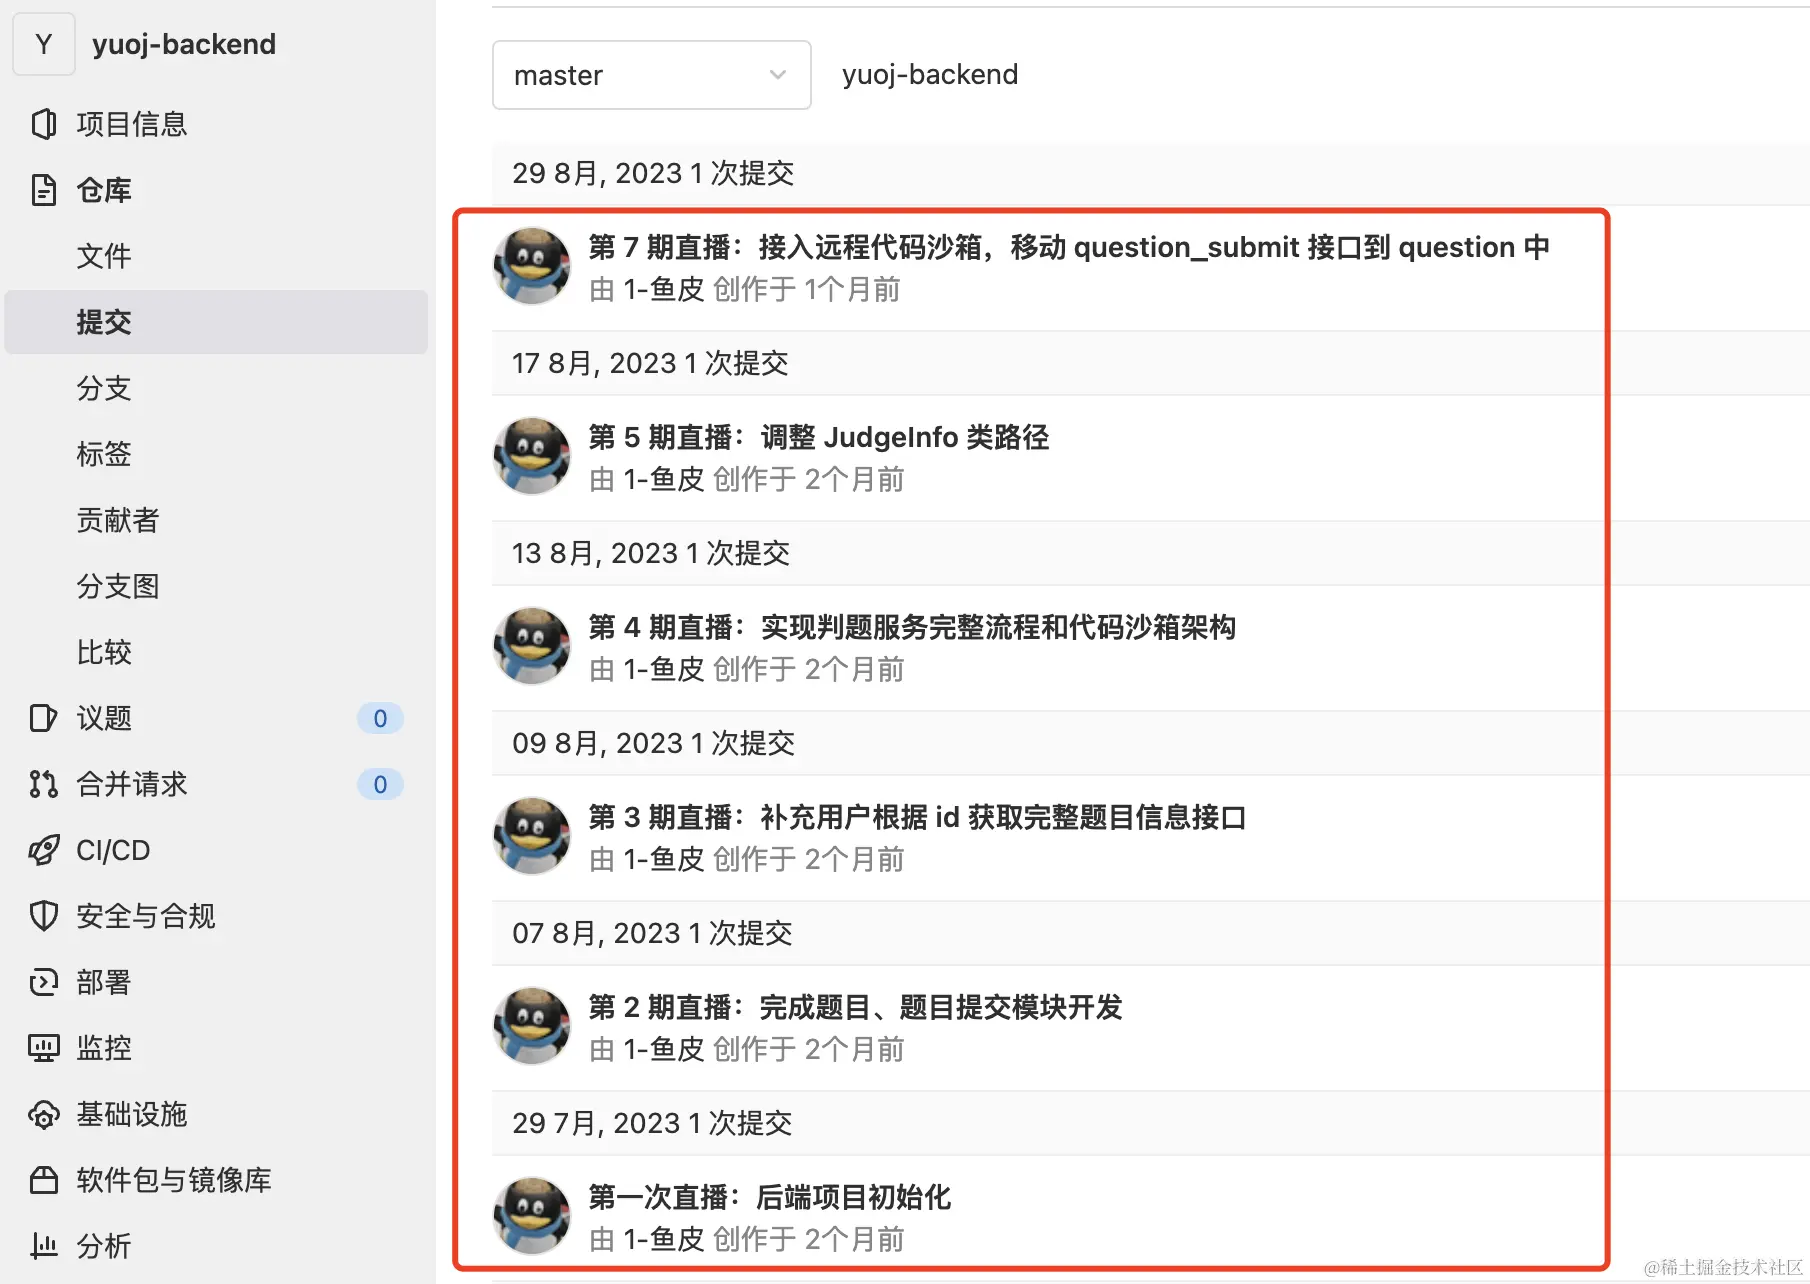Screen dimensions: 1810x1284
Task: Open 基础设施 section
Action: click(x=132, y=1114)
